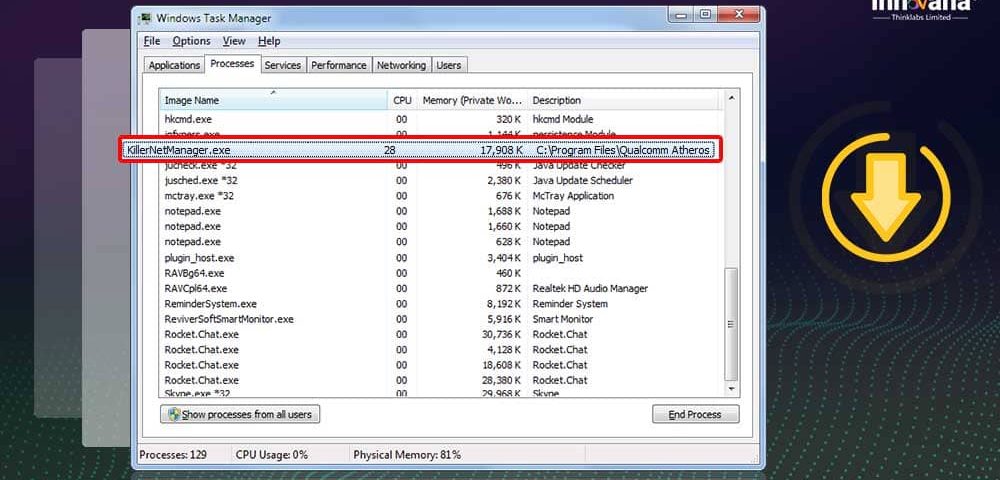Select the jusched.exe *32 process

(x=440, y=180)
